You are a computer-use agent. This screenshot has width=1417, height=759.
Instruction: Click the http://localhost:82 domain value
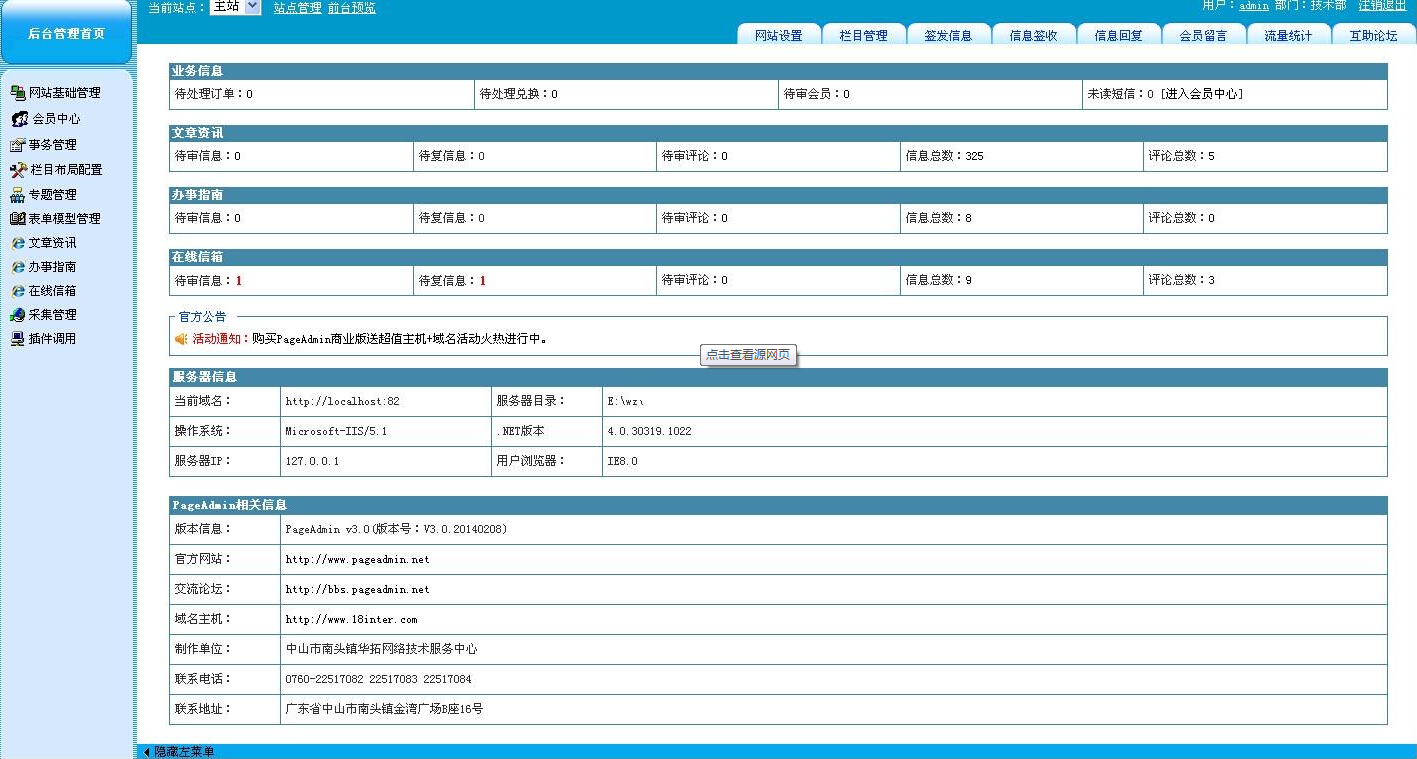pos(343,402)
